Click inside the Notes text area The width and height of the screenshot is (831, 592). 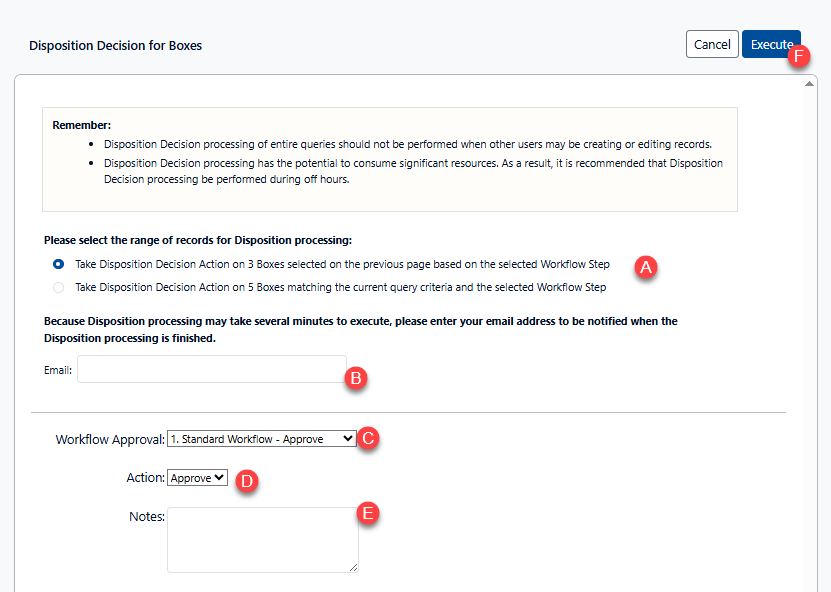(262, 539)
